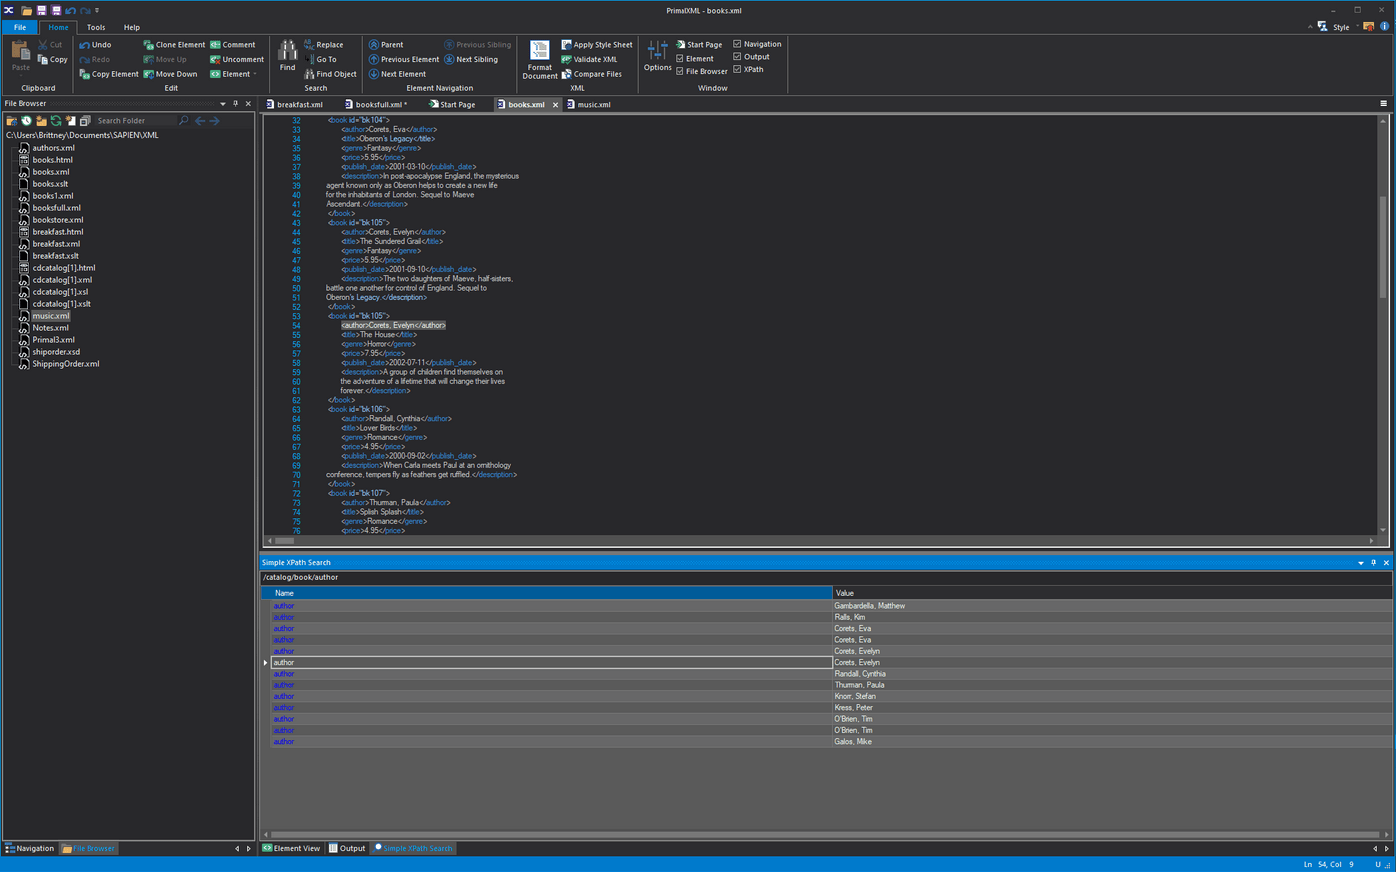Close the books.xml tab
The image size is (1397, 873).
pyautogui.click(x=556, y=105)
